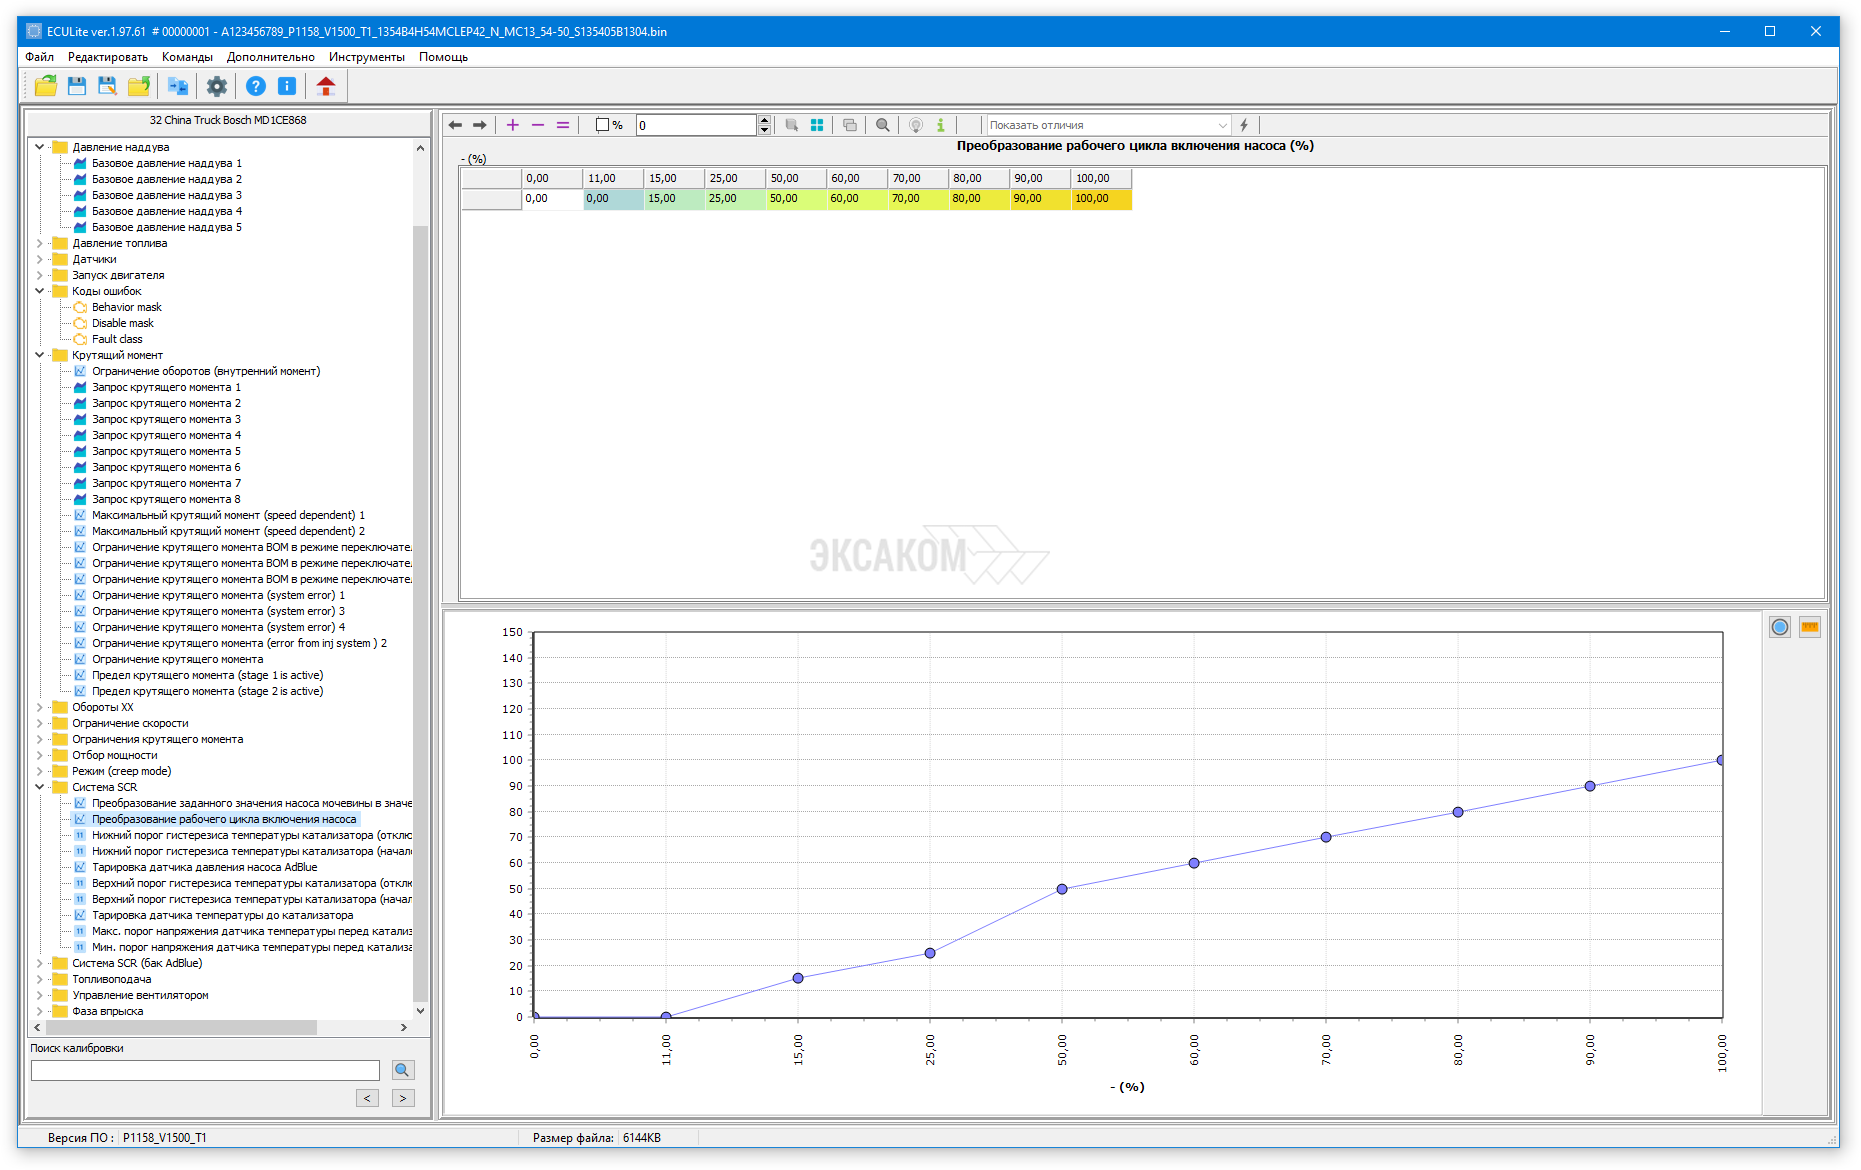
Task: Open settings with the gear icon
Action: pyautogui.click(x=217, y=87)
